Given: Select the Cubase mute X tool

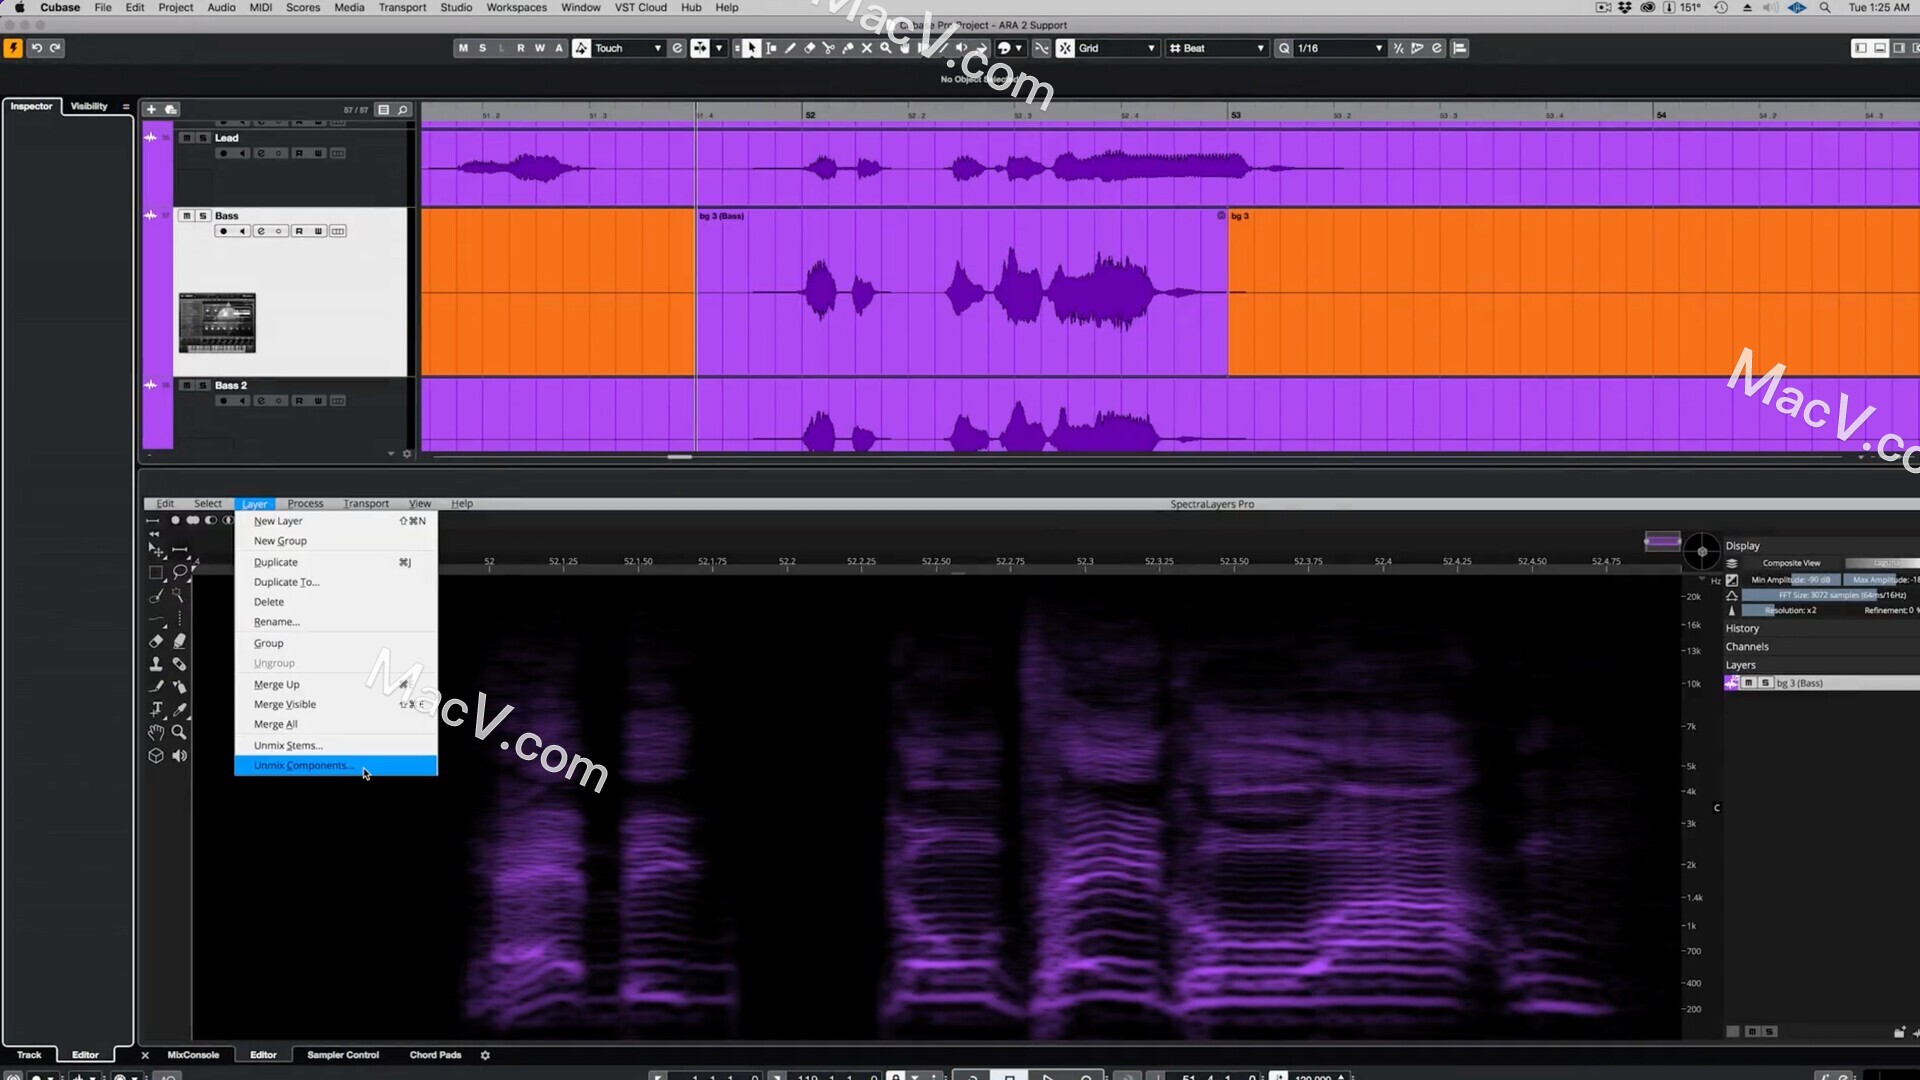Looking at the screenshot, I should coord(866,48).
